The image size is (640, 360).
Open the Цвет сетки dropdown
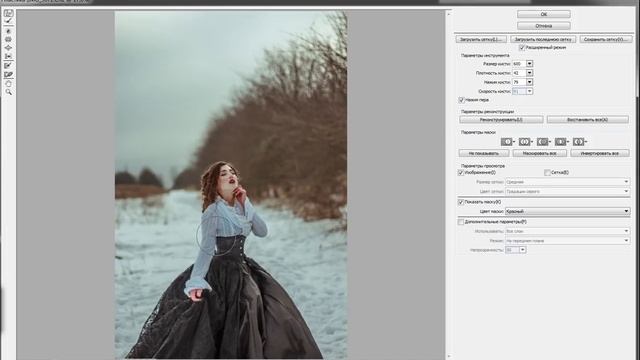567,191
